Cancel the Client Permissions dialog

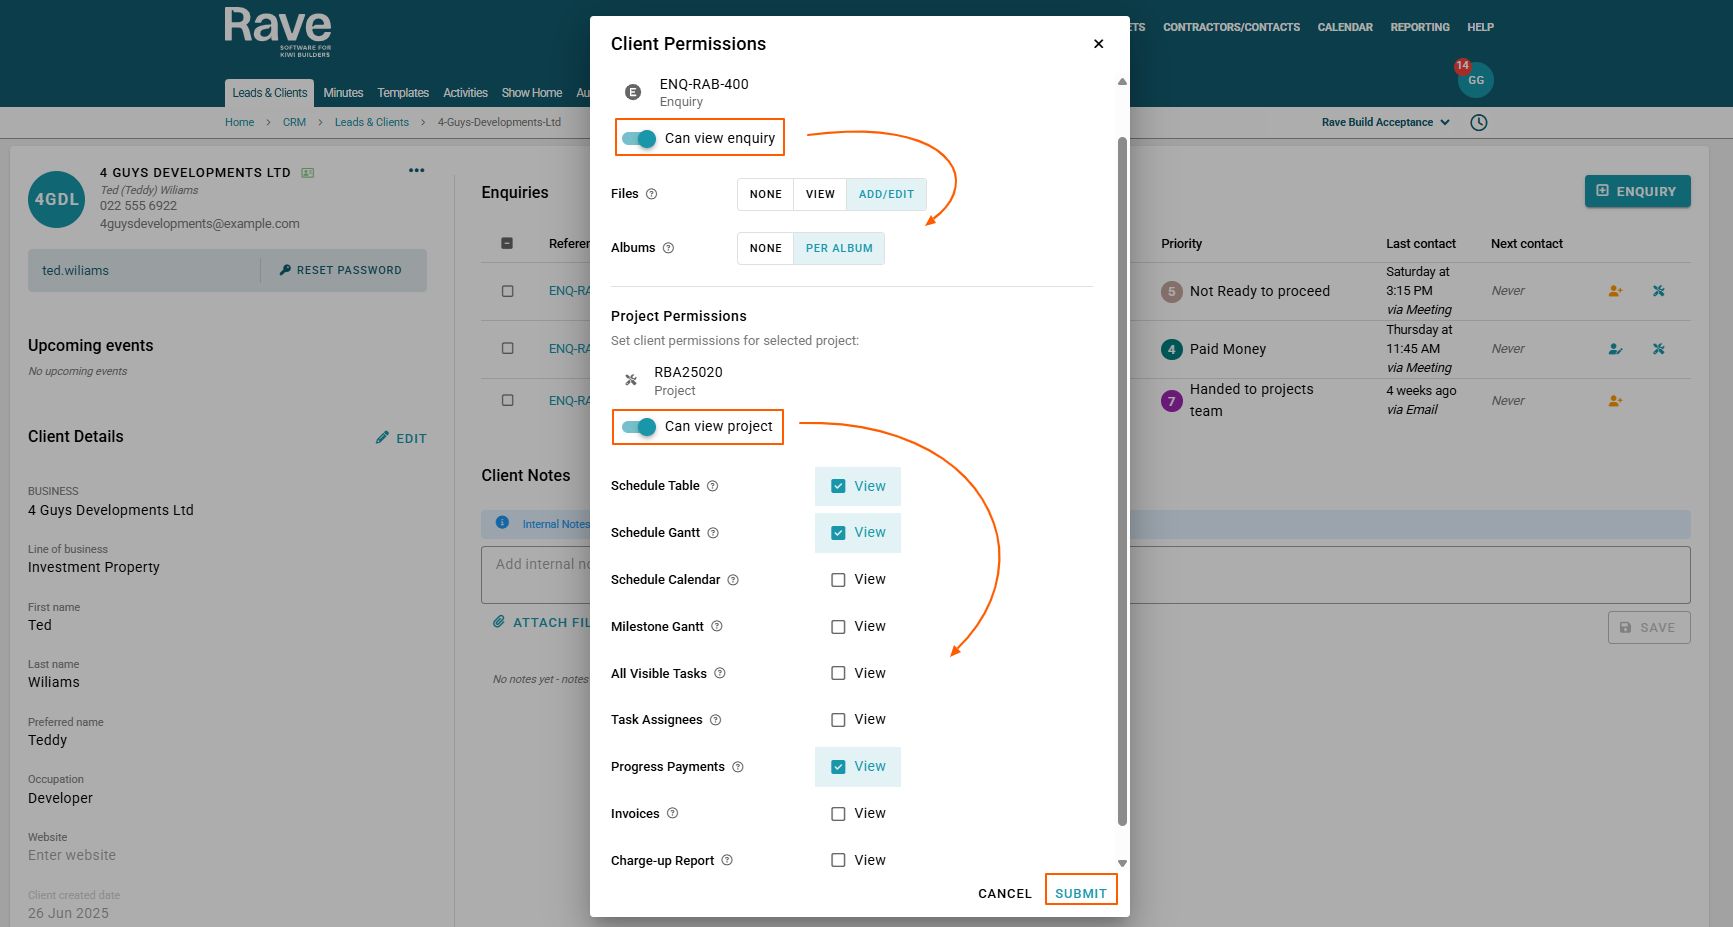click(x=1004, y=893)
